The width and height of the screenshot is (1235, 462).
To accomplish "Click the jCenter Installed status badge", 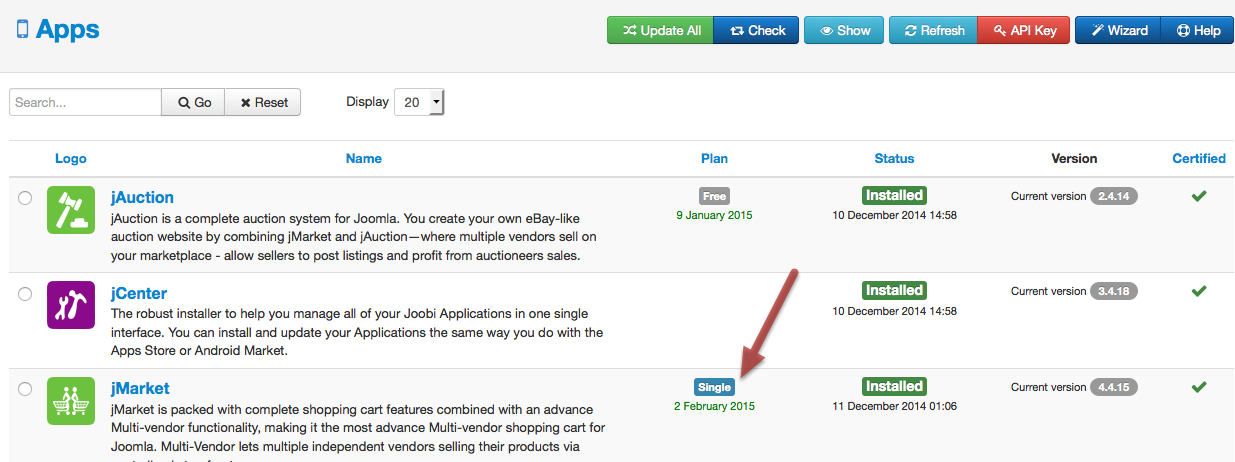I will coord(894,290).
